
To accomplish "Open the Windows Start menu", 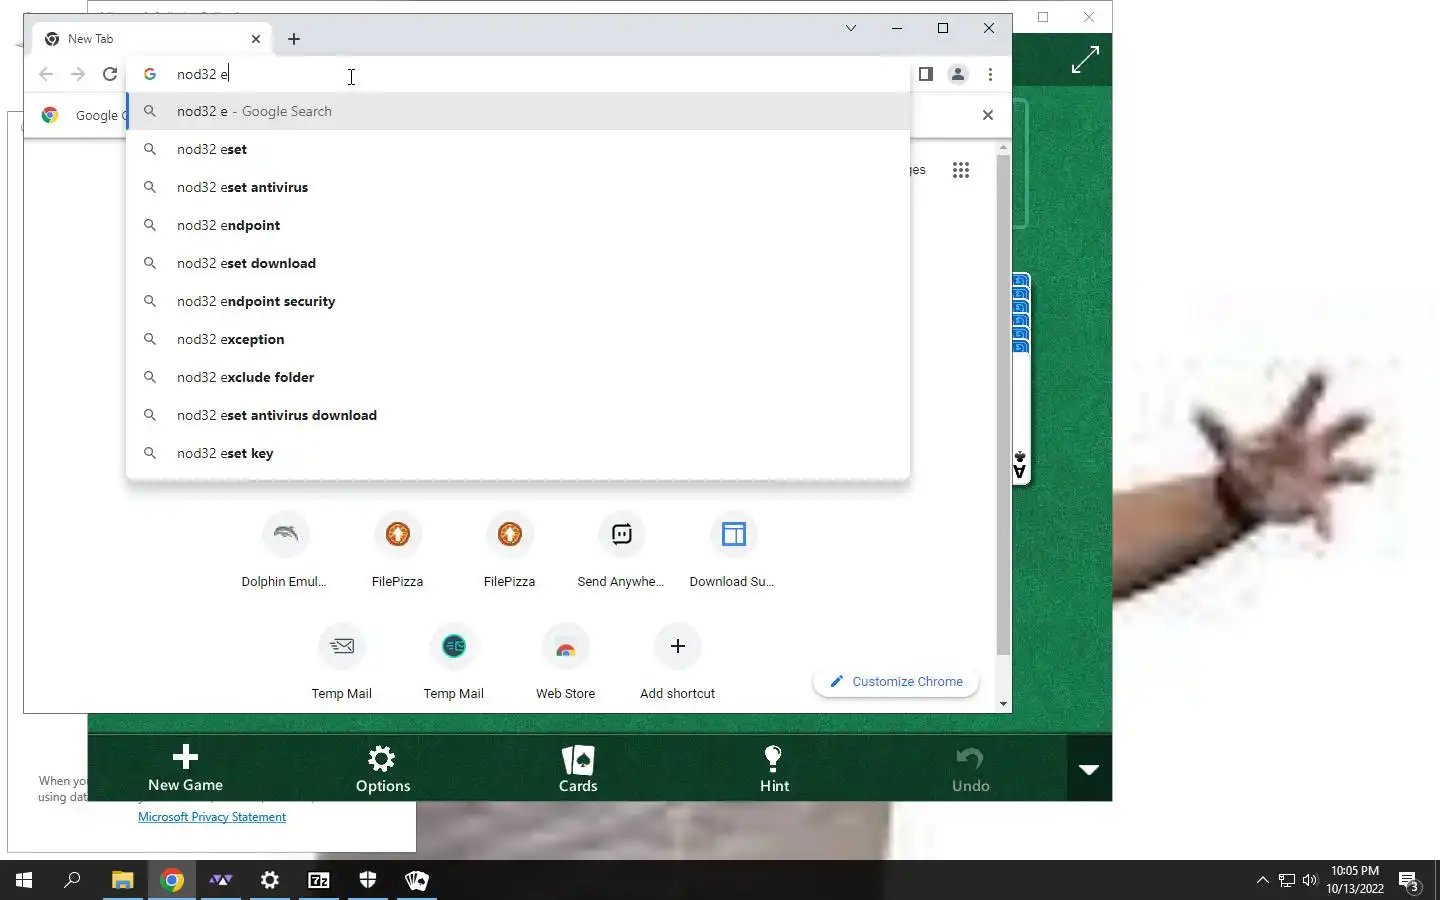I will click(x=24, y=880).
